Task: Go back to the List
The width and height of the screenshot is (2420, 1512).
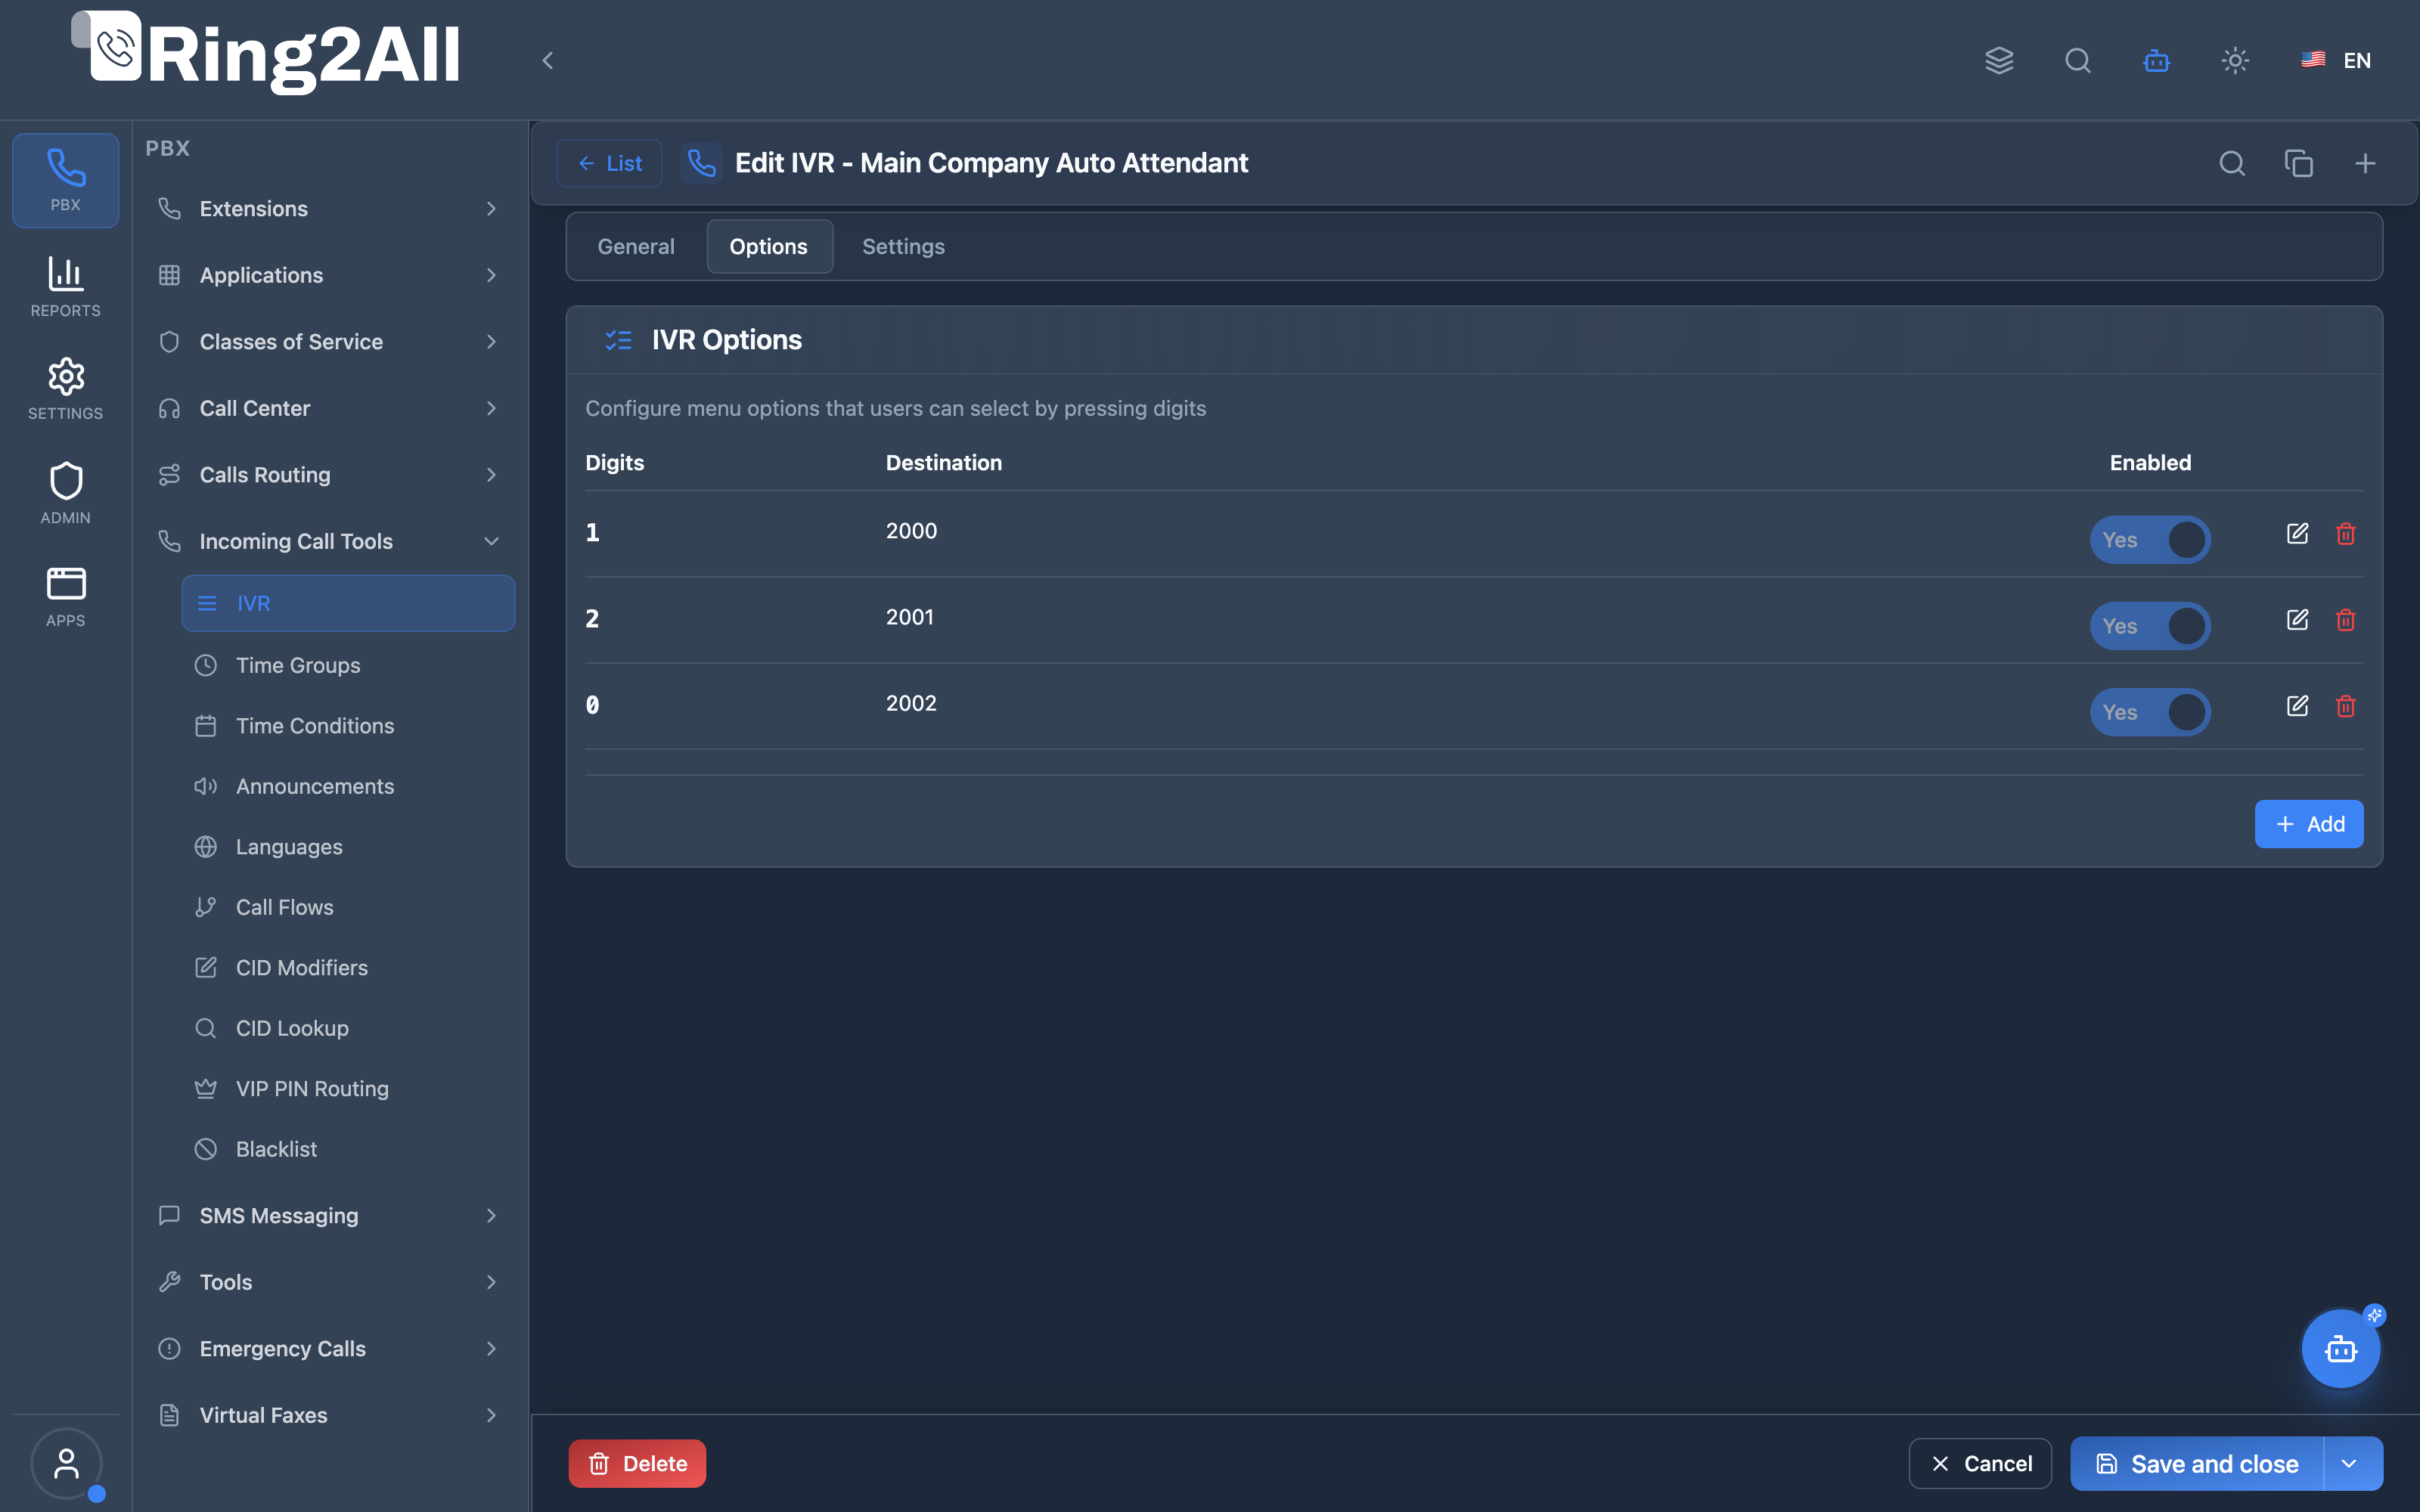Action: click(609, 163)
